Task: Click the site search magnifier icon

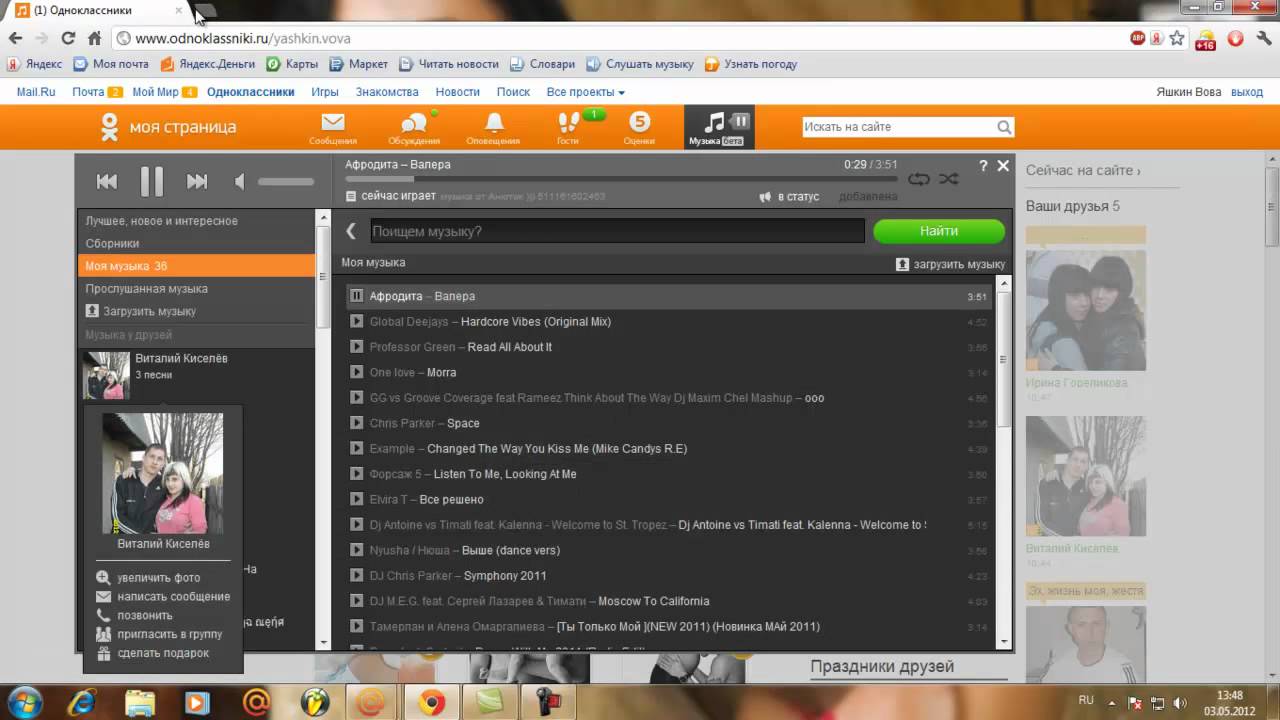Action: click(x=1004, y=127)
